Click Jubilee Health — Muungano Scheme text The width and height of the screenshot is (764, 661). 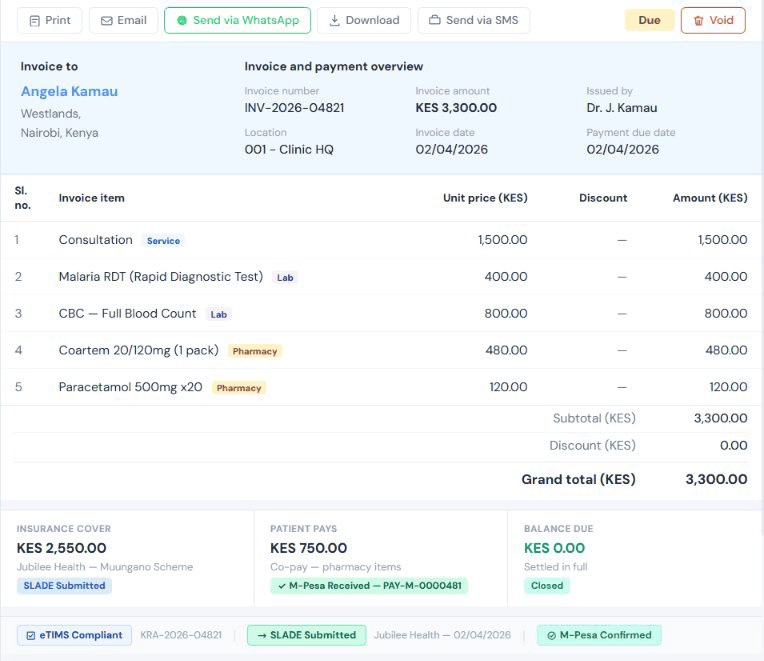[x=105, y=567]
